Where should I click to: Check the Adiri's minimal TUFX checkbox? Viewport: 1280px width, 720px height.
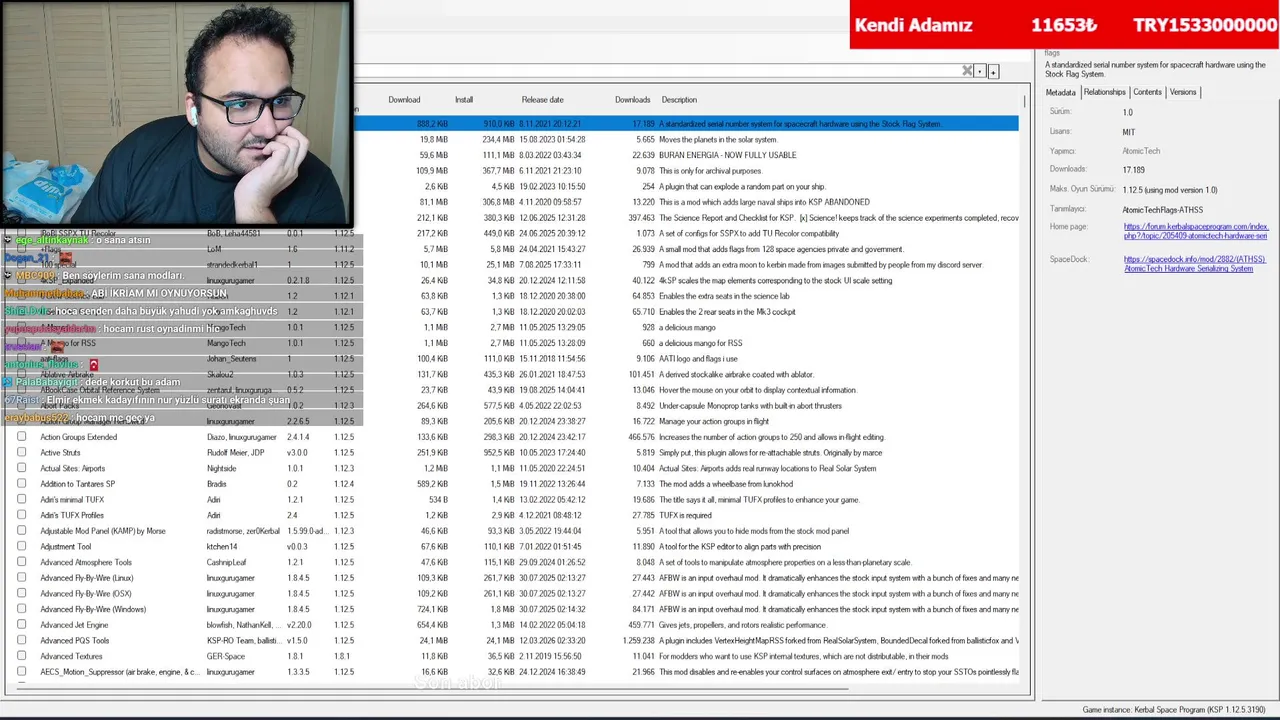coord(21,500)
